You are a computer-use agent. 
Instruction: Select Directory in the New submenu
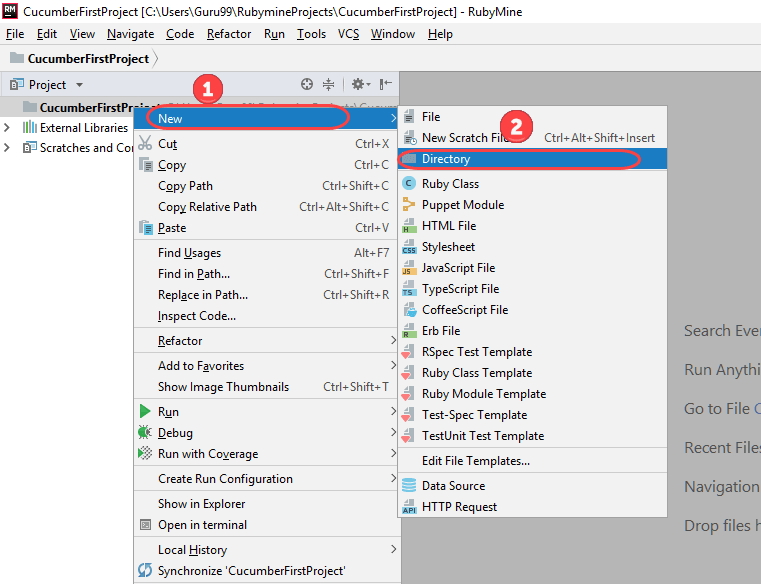[x=445, y=159]
